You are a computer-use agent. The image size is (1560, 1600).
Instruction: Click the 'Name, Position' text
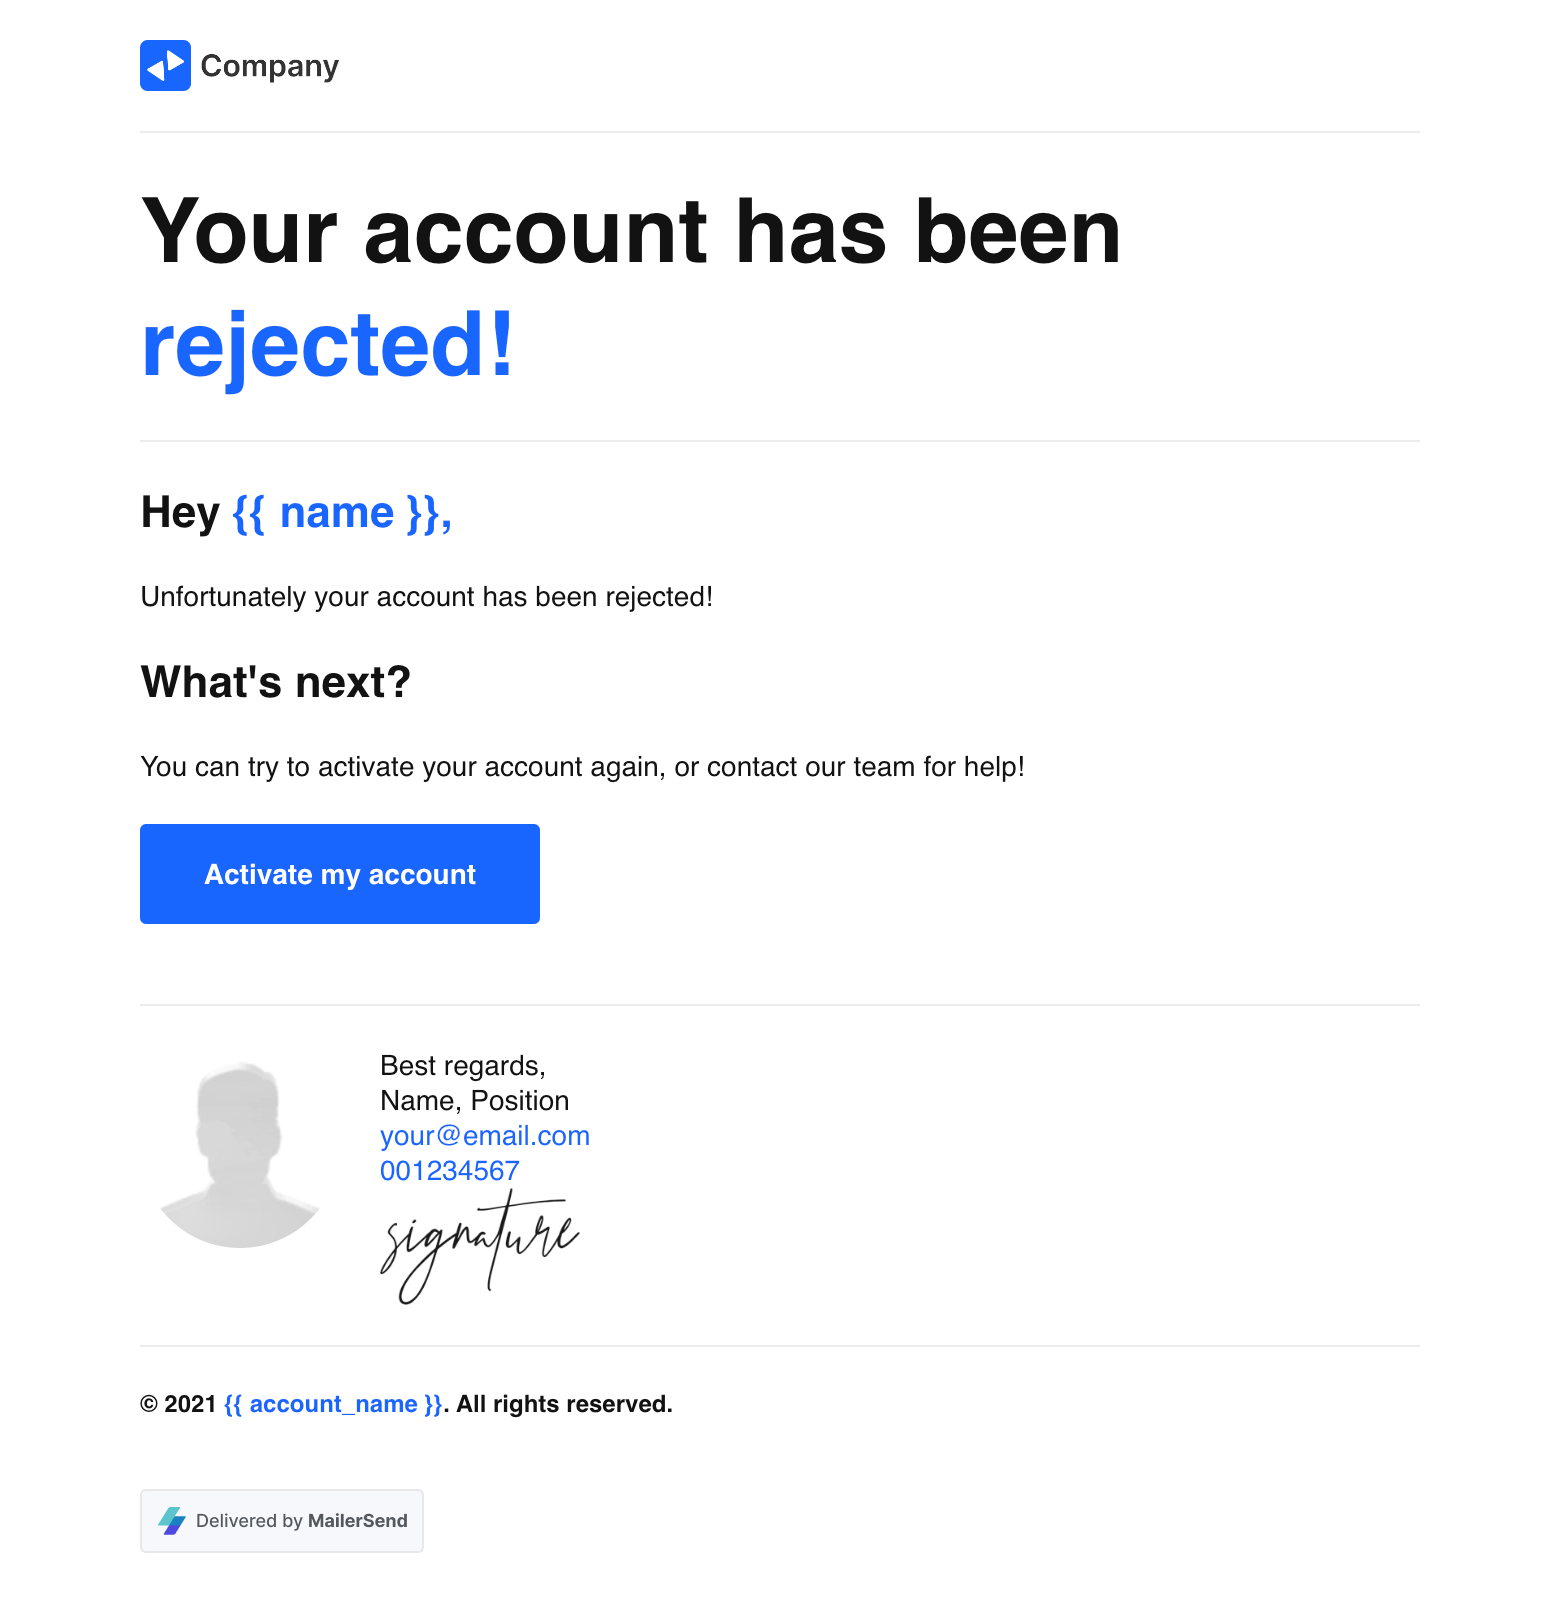(x=474, y=1101)
